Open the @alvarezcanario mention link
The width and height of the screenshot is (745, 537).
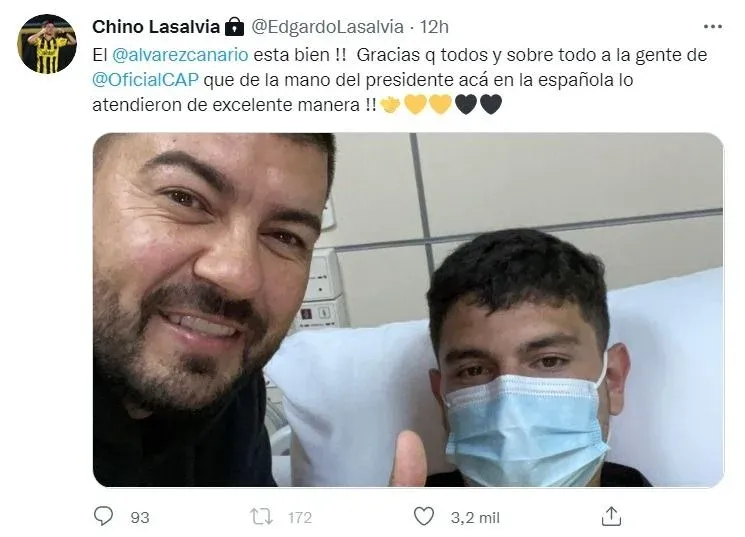[x=180, y=55]
